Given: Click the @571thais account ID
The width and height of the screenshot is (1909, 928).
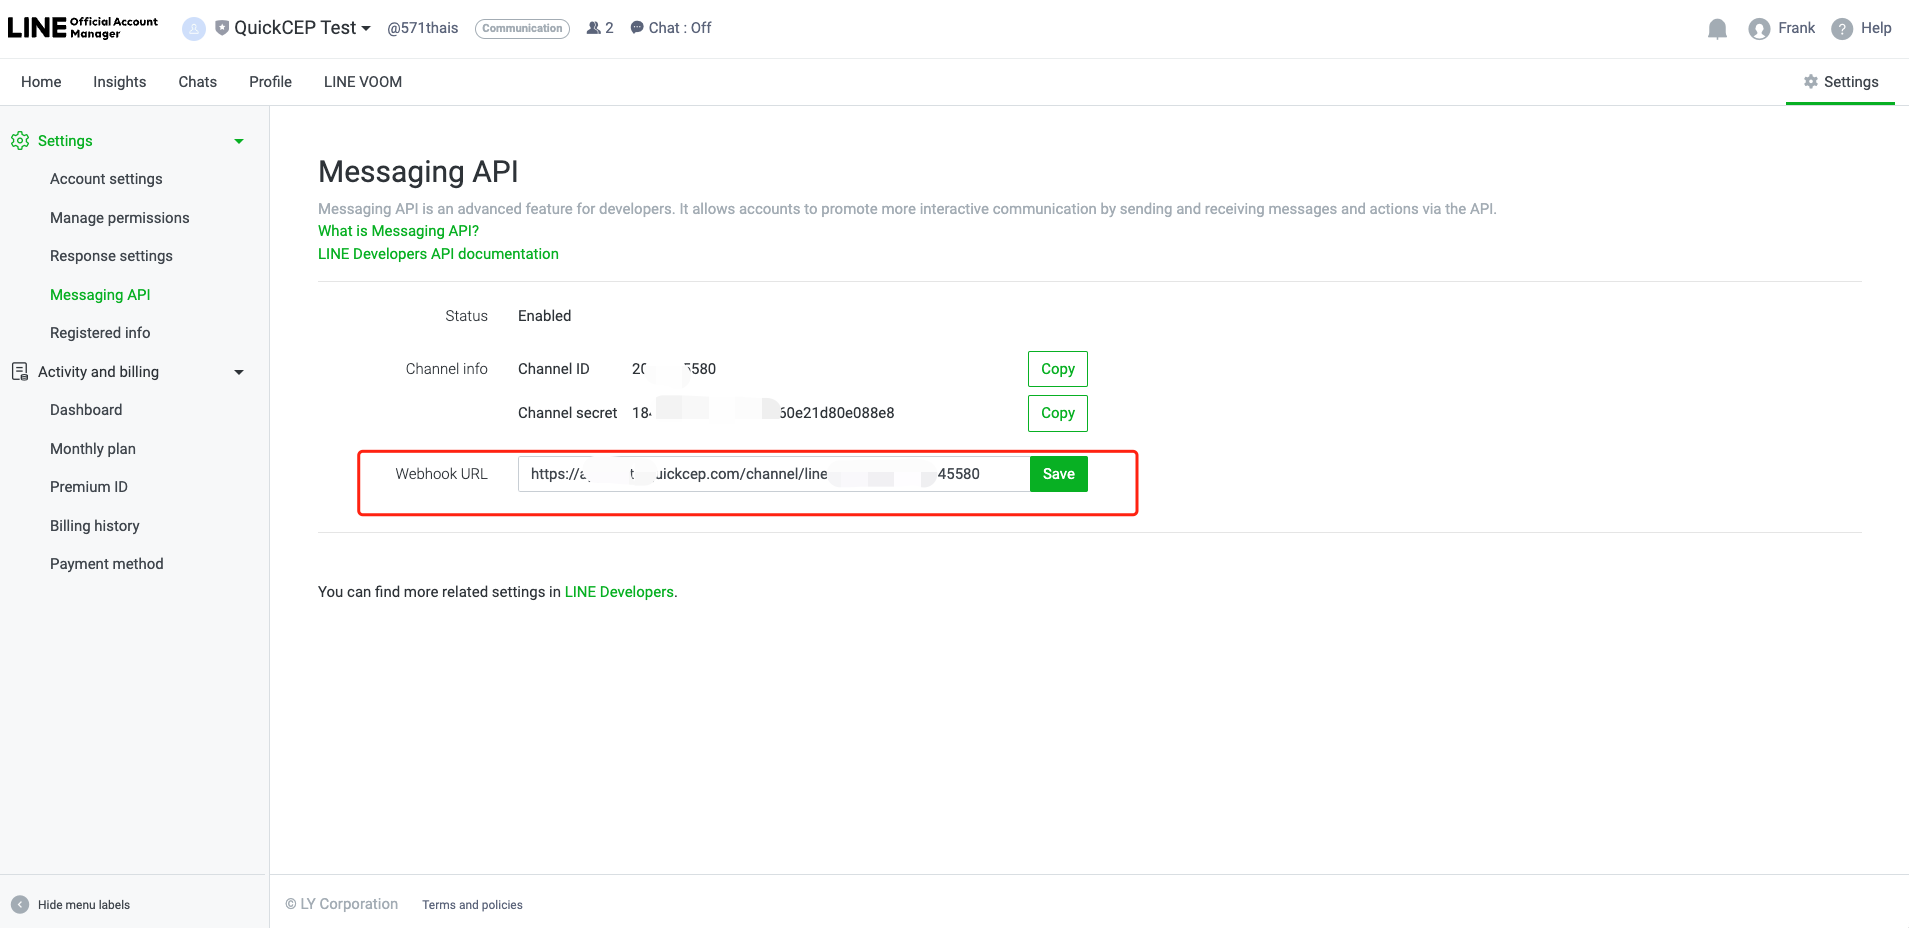Looking at the screenshot, I should point(423,28).
